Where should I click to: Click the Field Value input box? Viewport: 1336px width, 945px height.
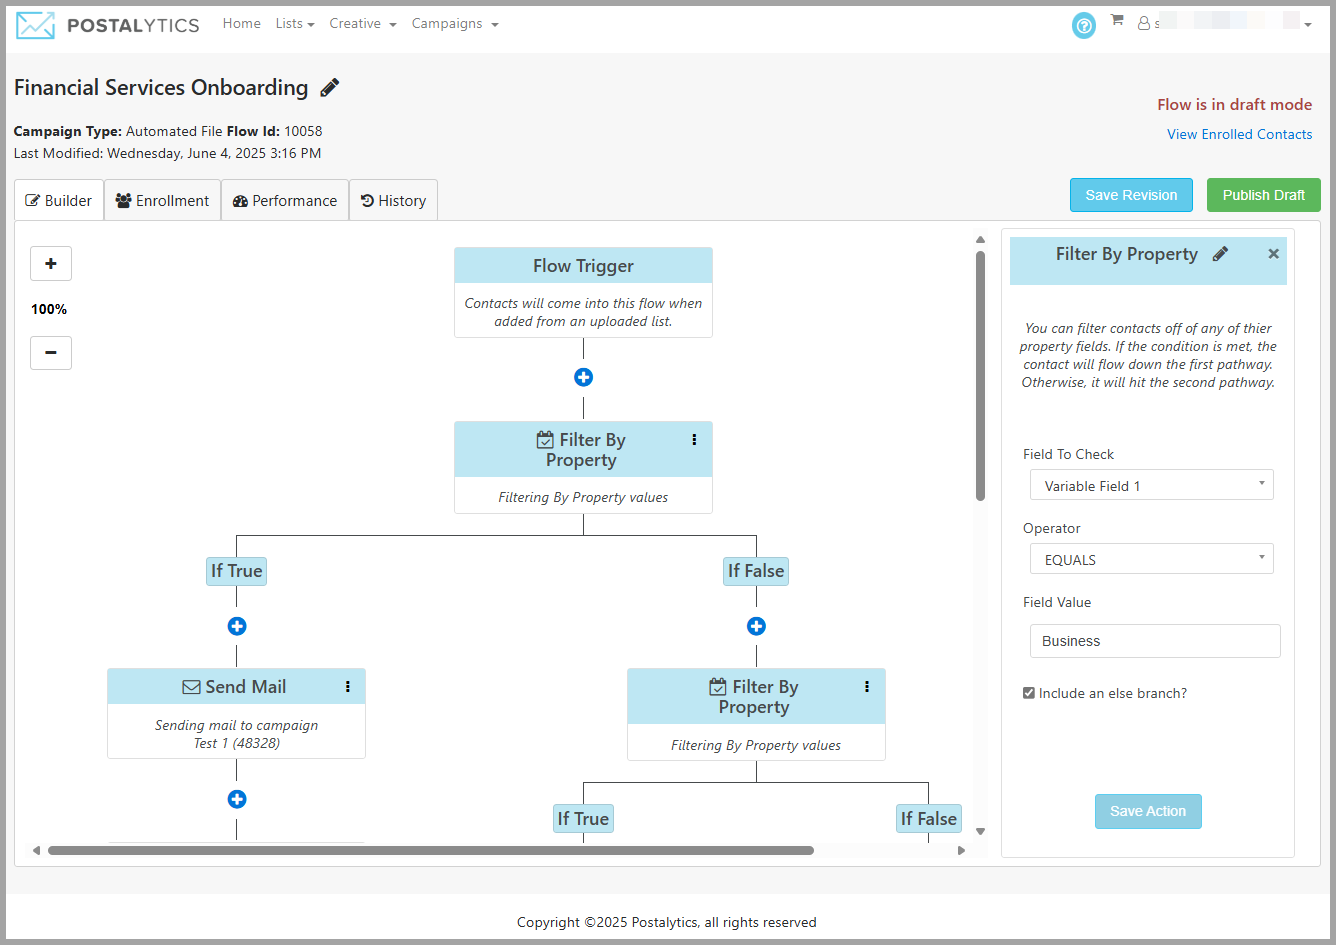click(x=1155, y=641)
